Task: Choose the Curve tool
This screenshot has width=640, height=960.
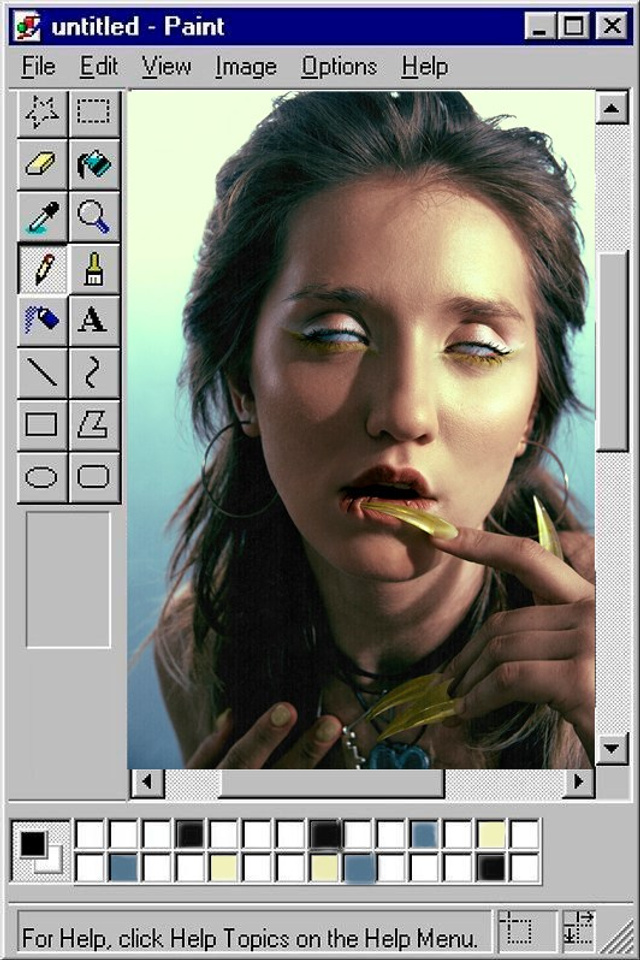Action: (x=94, y=373)
